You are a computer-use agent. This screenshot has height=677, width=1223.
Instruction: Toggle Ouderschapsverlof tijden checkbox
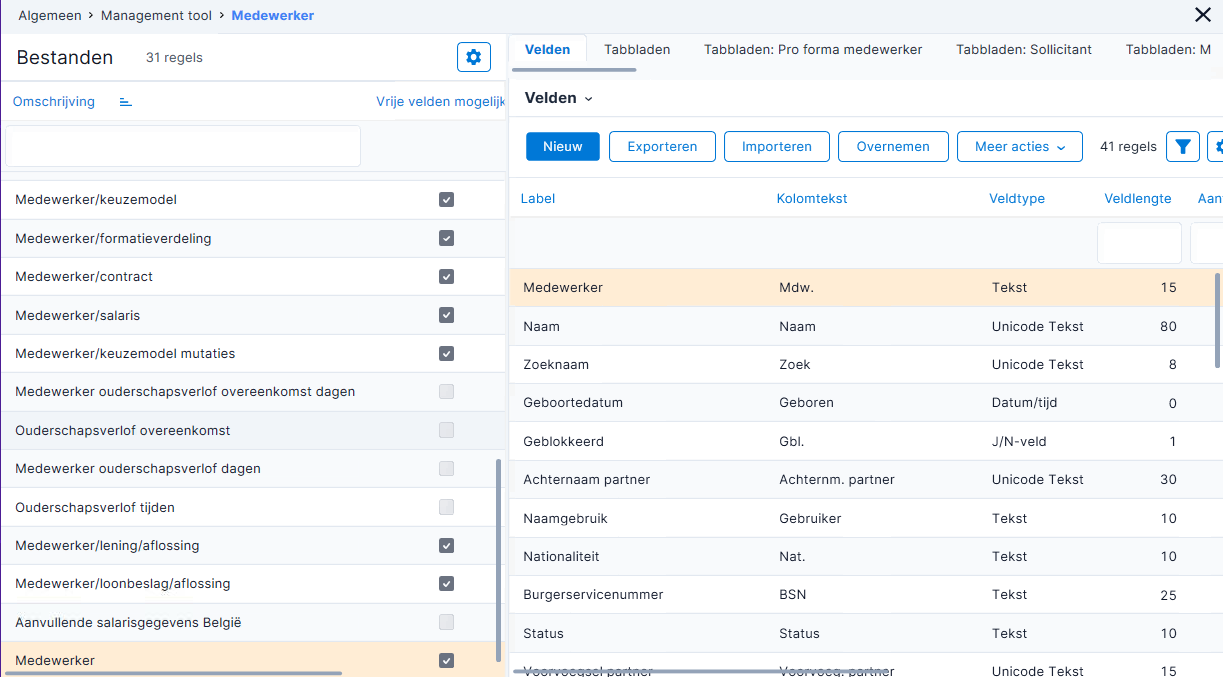(x=446, y=507)
